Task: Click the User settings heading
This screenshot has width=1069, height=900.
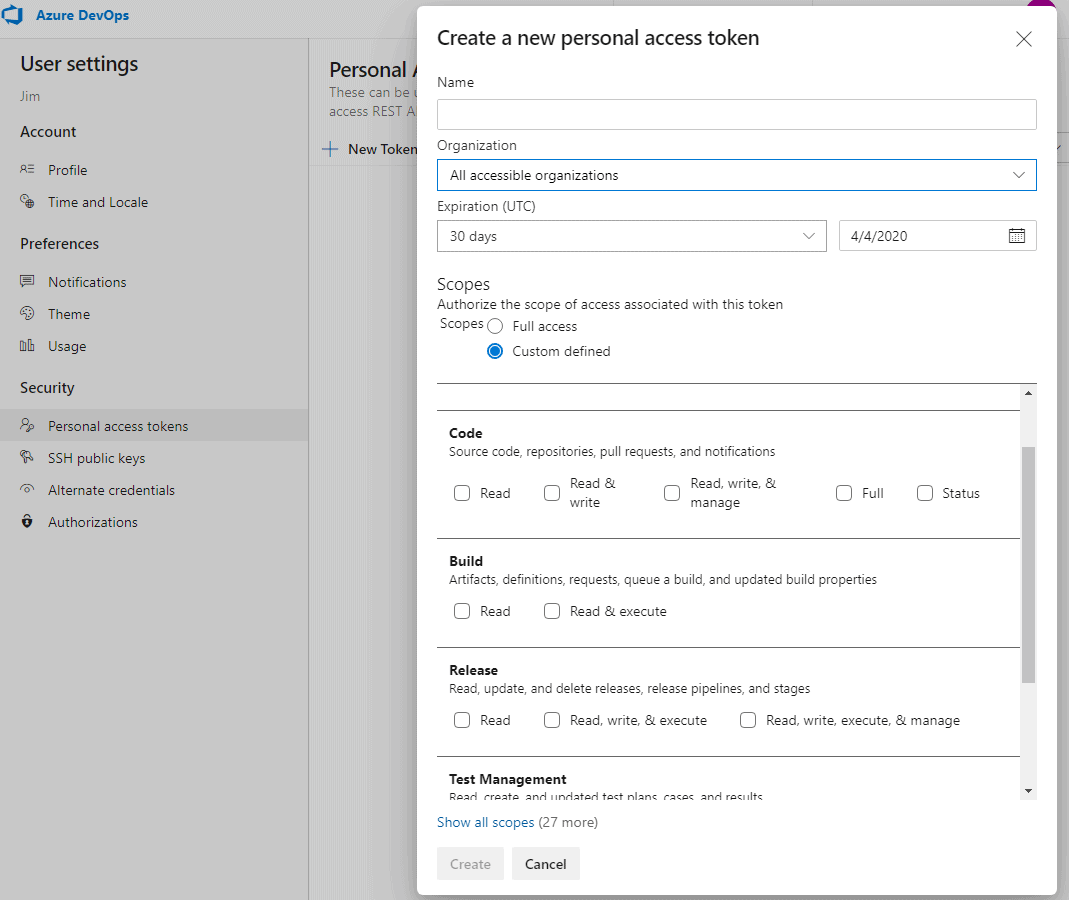Action: point(79,63)
